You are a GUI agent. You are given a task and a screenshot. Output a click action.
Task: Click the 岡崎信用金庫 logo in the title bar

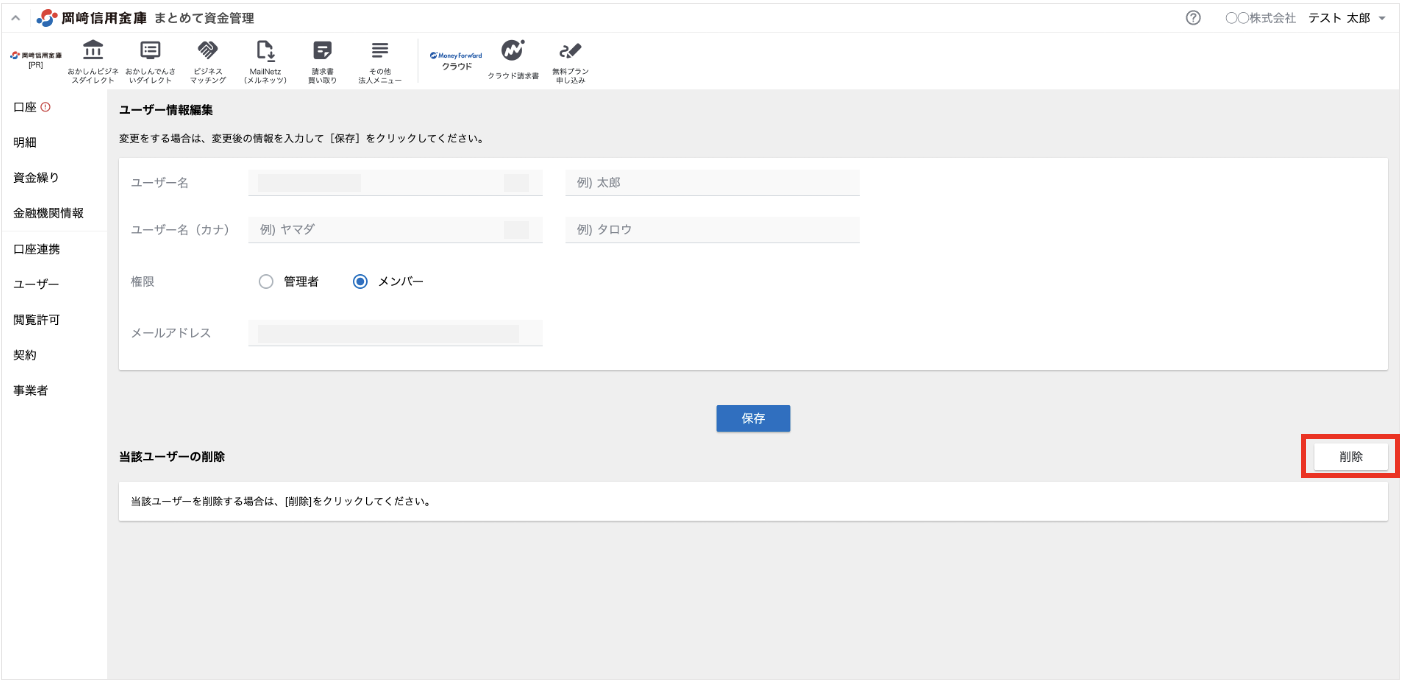[x=92, y=18]
